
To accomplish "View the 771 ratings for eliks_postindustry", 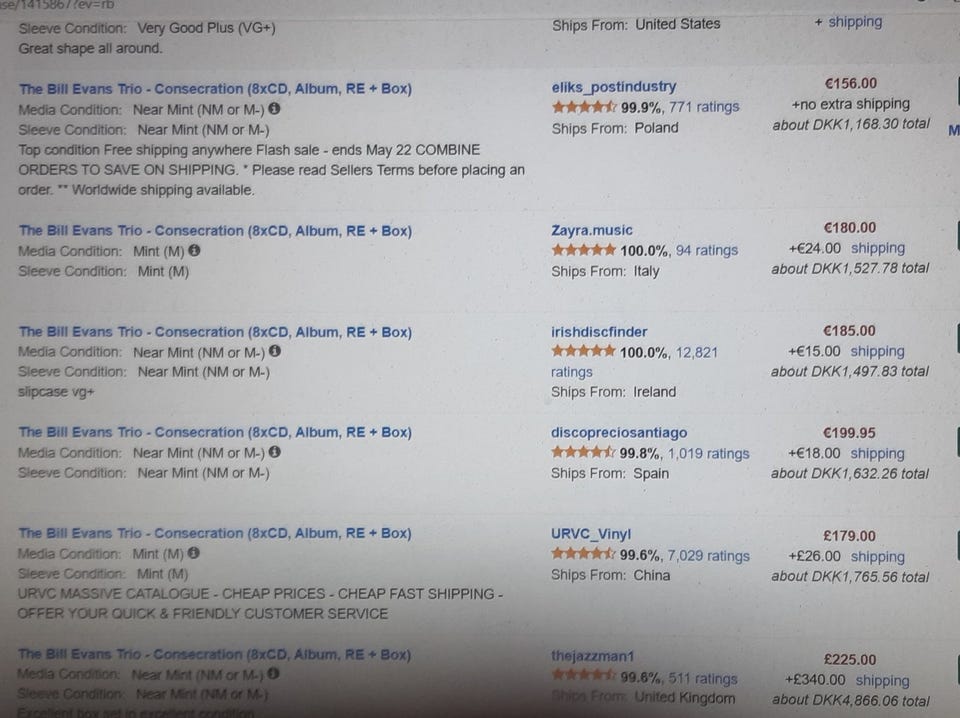I will click(704, 107).
